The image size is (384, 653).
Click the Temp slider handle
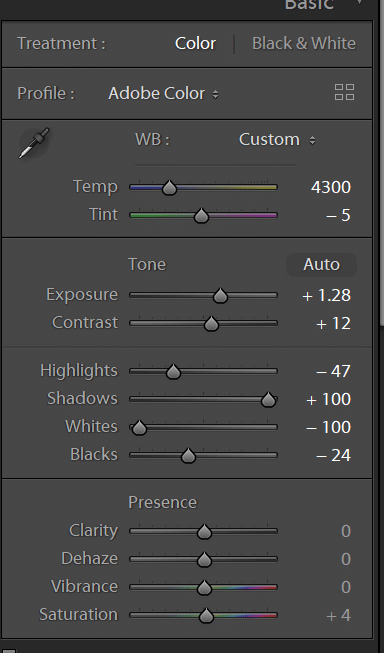(169, 188)
